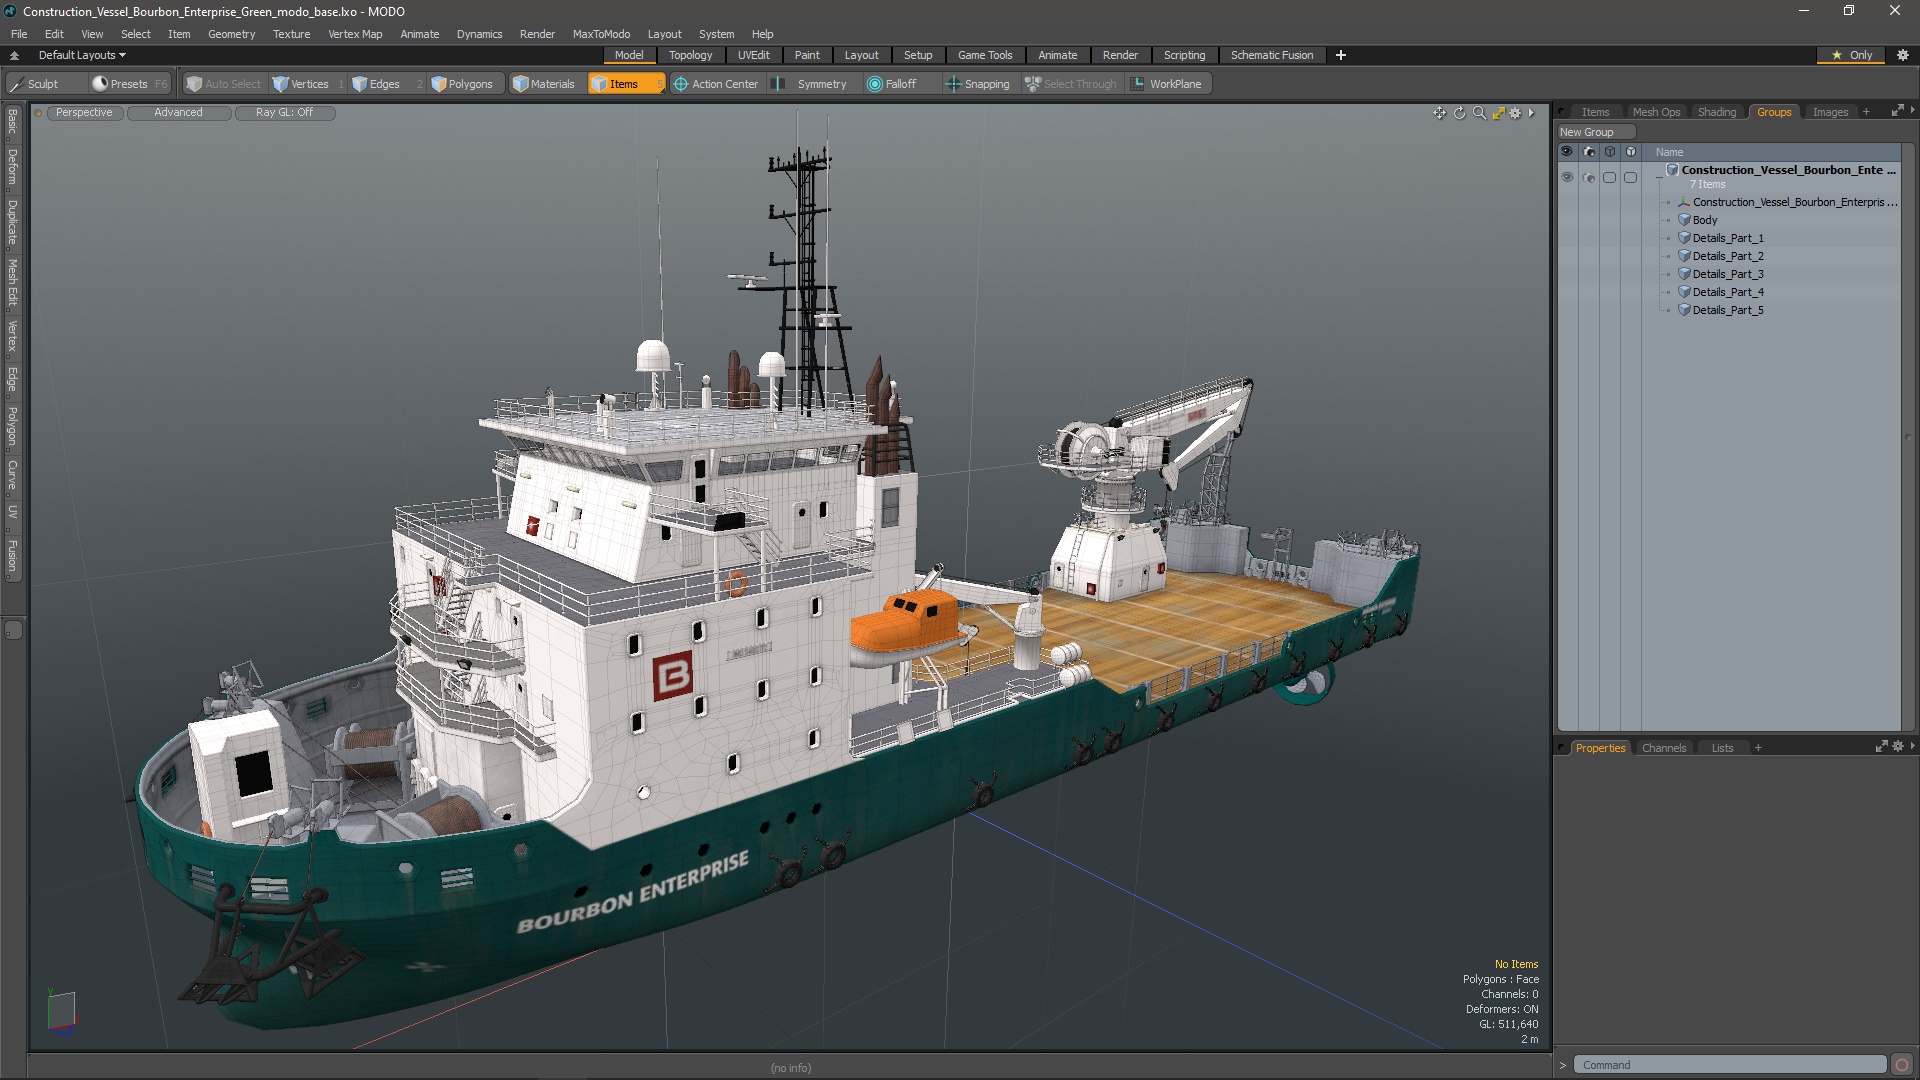Open the Presets browser

pyautogui.click(x=128, y=84)
